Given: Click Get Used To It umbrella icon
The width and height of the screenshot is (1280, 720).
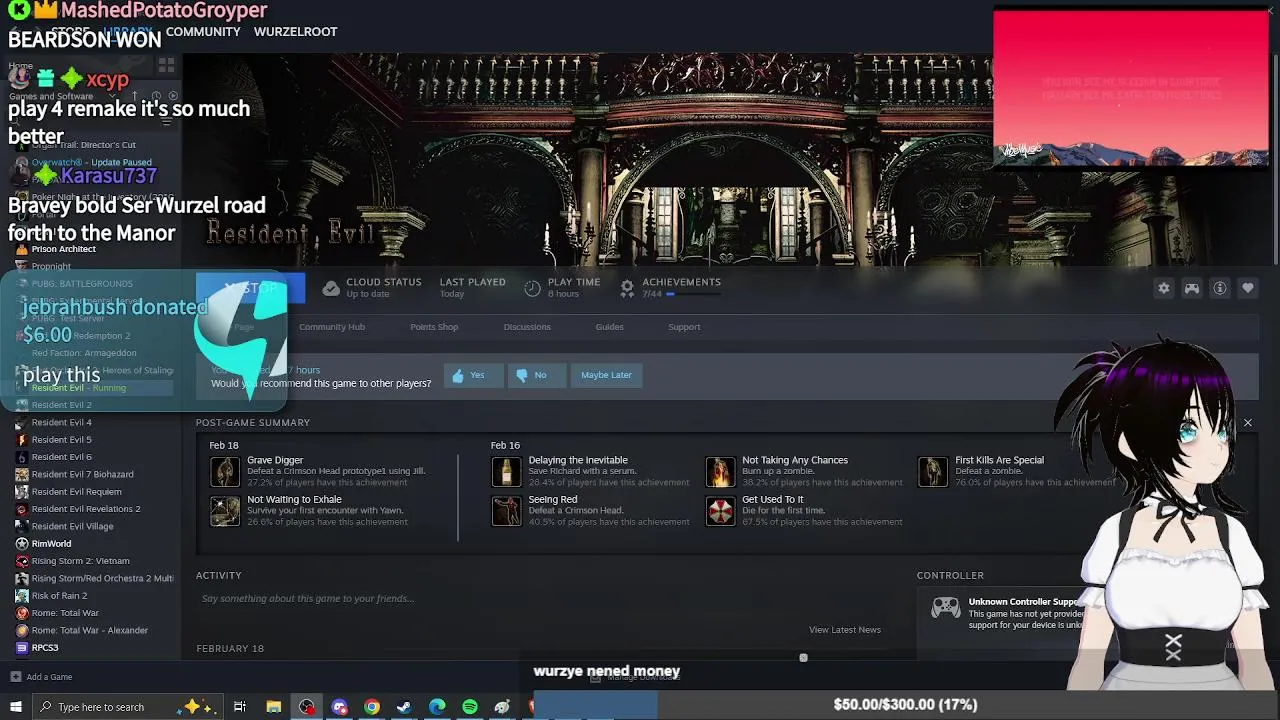Looking at the screenshot, I should [720, 510].
